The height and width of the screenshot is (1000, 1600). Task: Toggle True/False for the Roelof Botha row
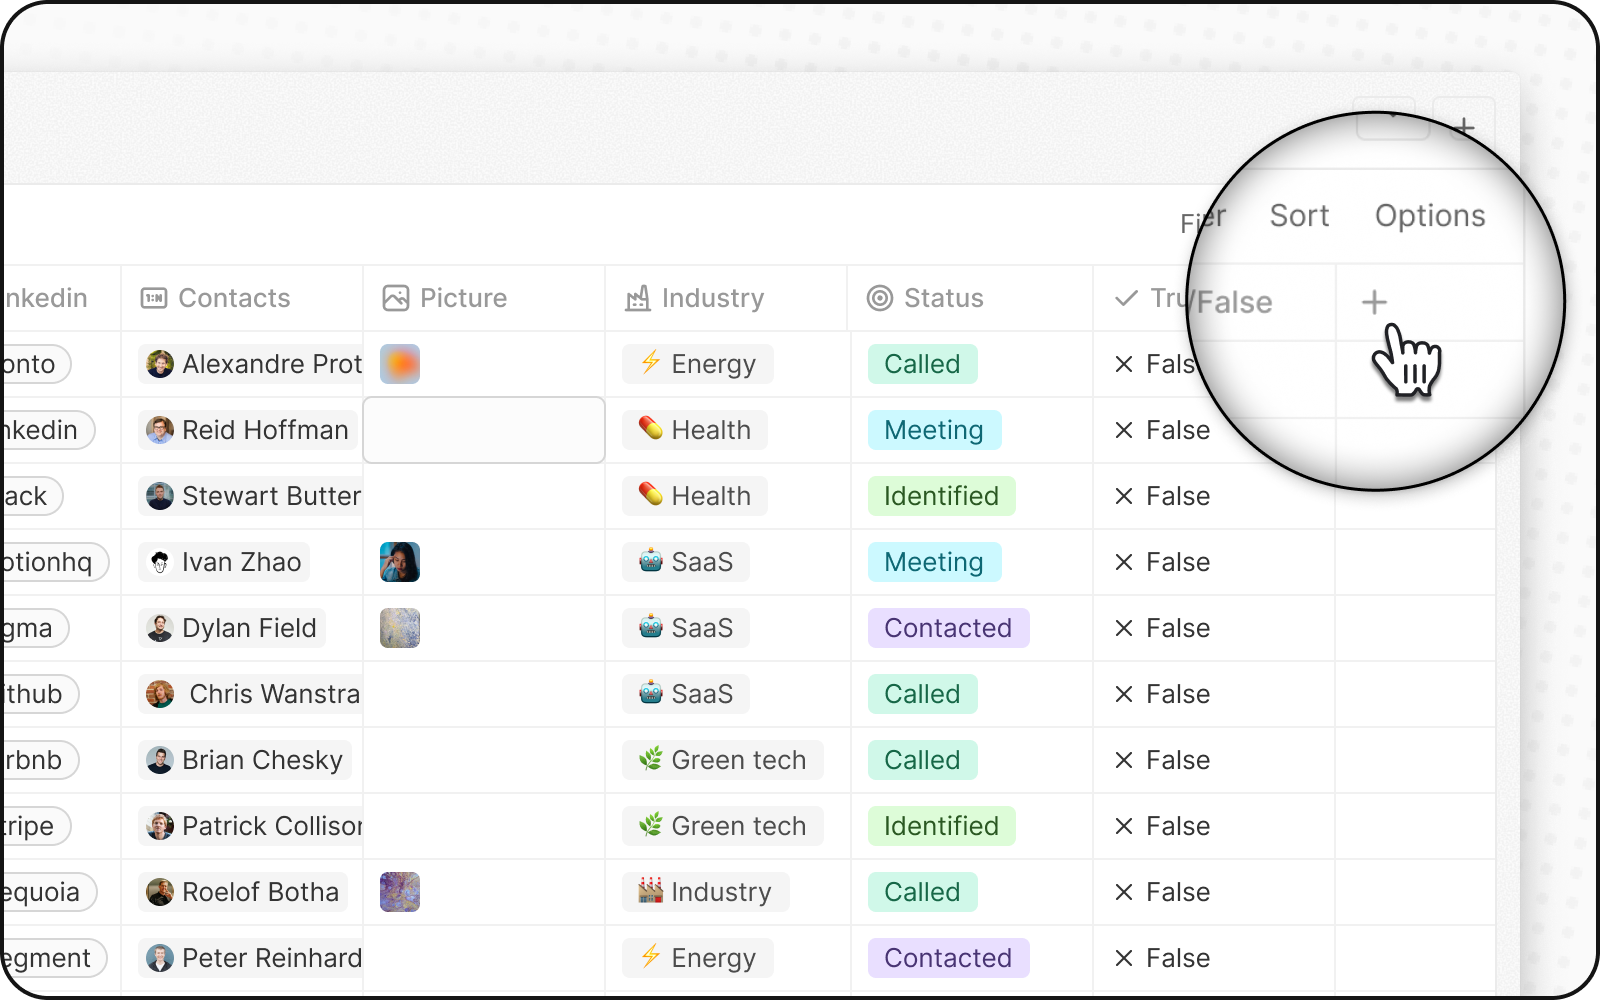(1162, 892)
